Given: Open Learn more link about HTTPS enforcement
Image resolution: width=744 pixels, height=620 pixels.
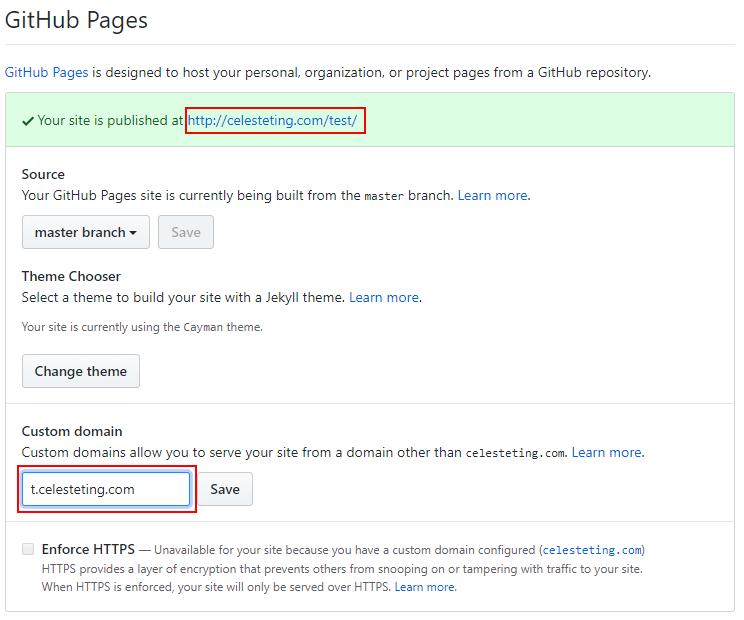Looking at the screenshot, I should [425, 587].
